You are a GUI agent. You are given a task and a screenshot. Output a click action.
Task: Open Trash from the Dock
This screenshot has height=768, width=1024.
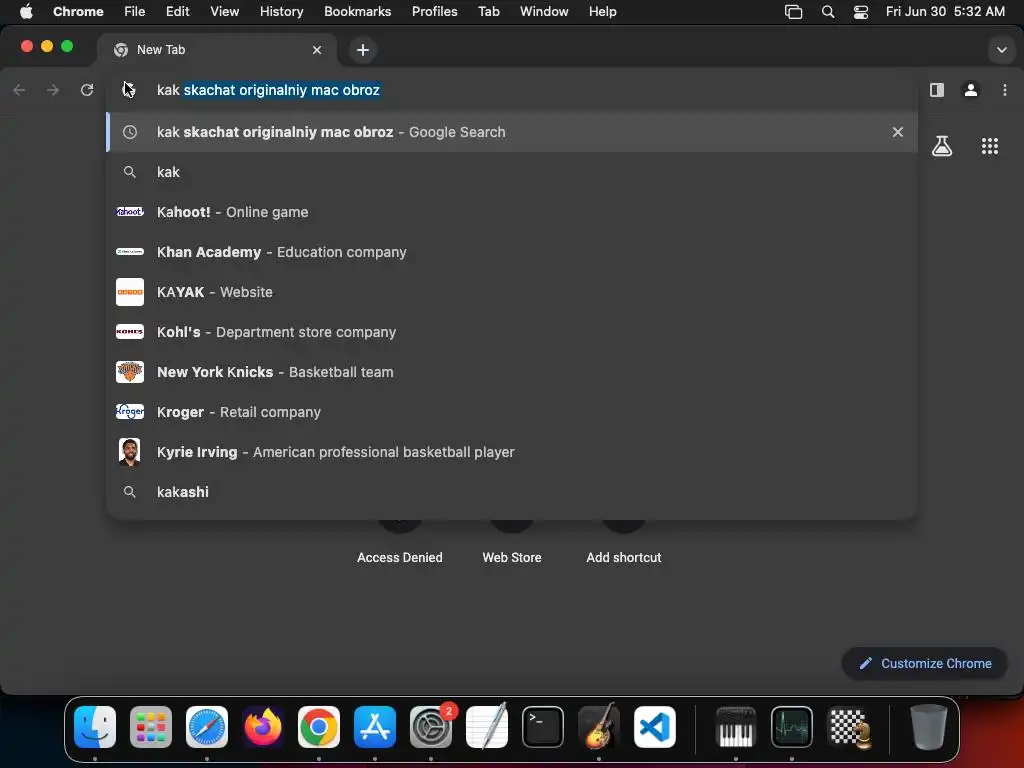click(928, 727)
